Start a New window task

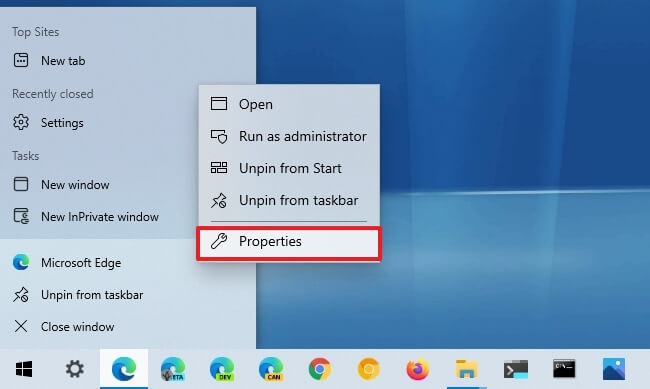128,185
